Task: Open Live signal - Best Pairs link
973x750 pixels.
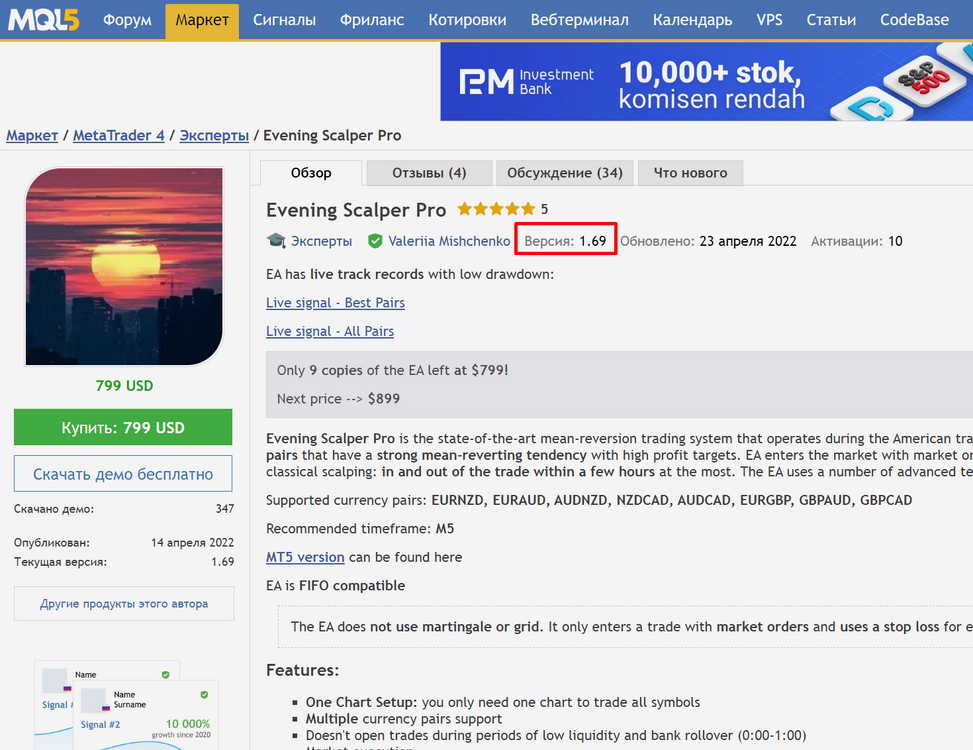Action: click(x=336, y=303)
